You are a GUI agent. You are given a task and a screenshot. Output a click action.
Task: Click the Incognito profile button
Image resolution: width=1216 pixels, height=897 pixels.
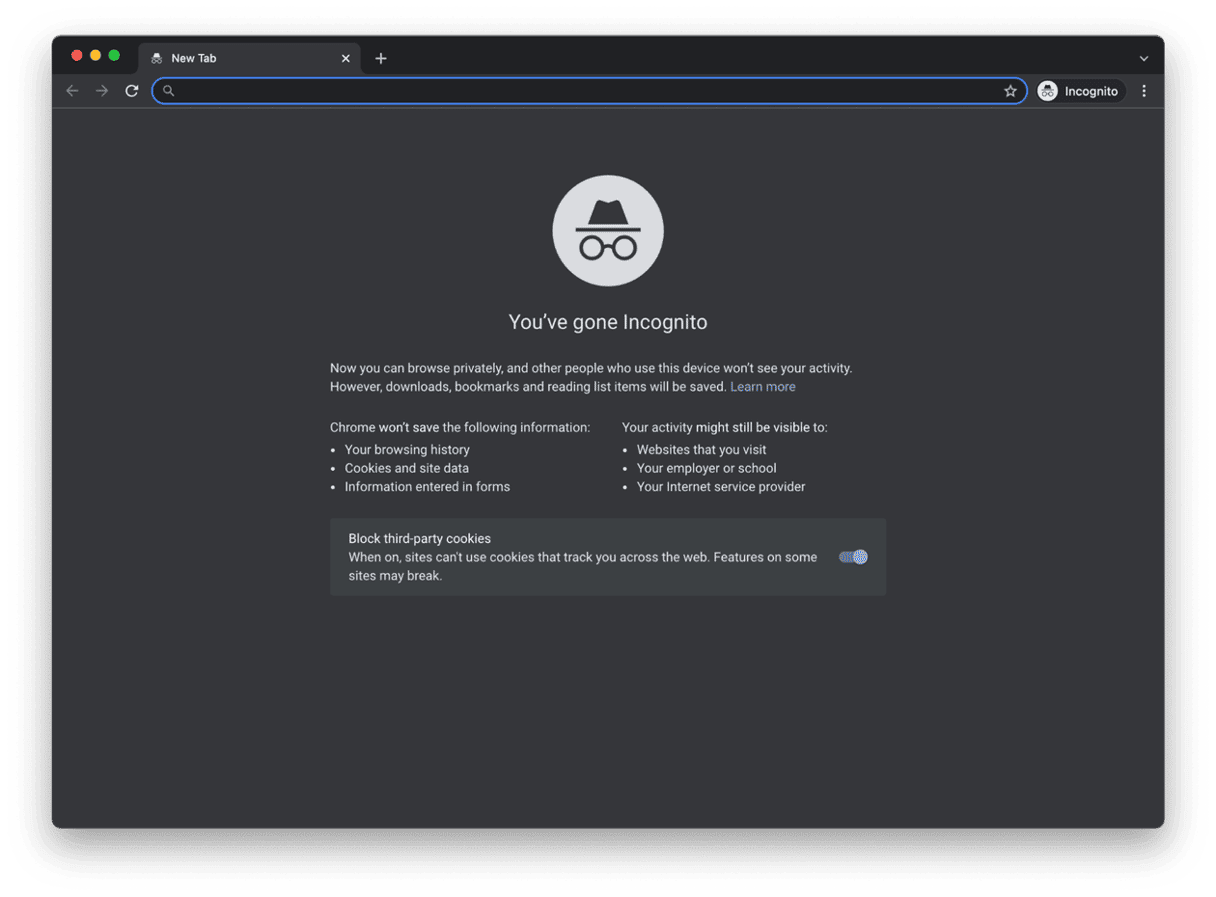click(x=1080, y=91)
